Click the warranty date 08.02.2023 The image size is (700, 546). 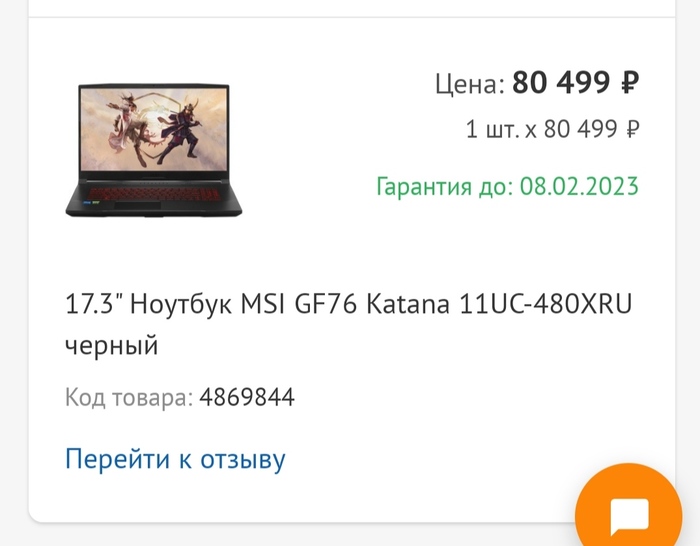pos(579,186)
